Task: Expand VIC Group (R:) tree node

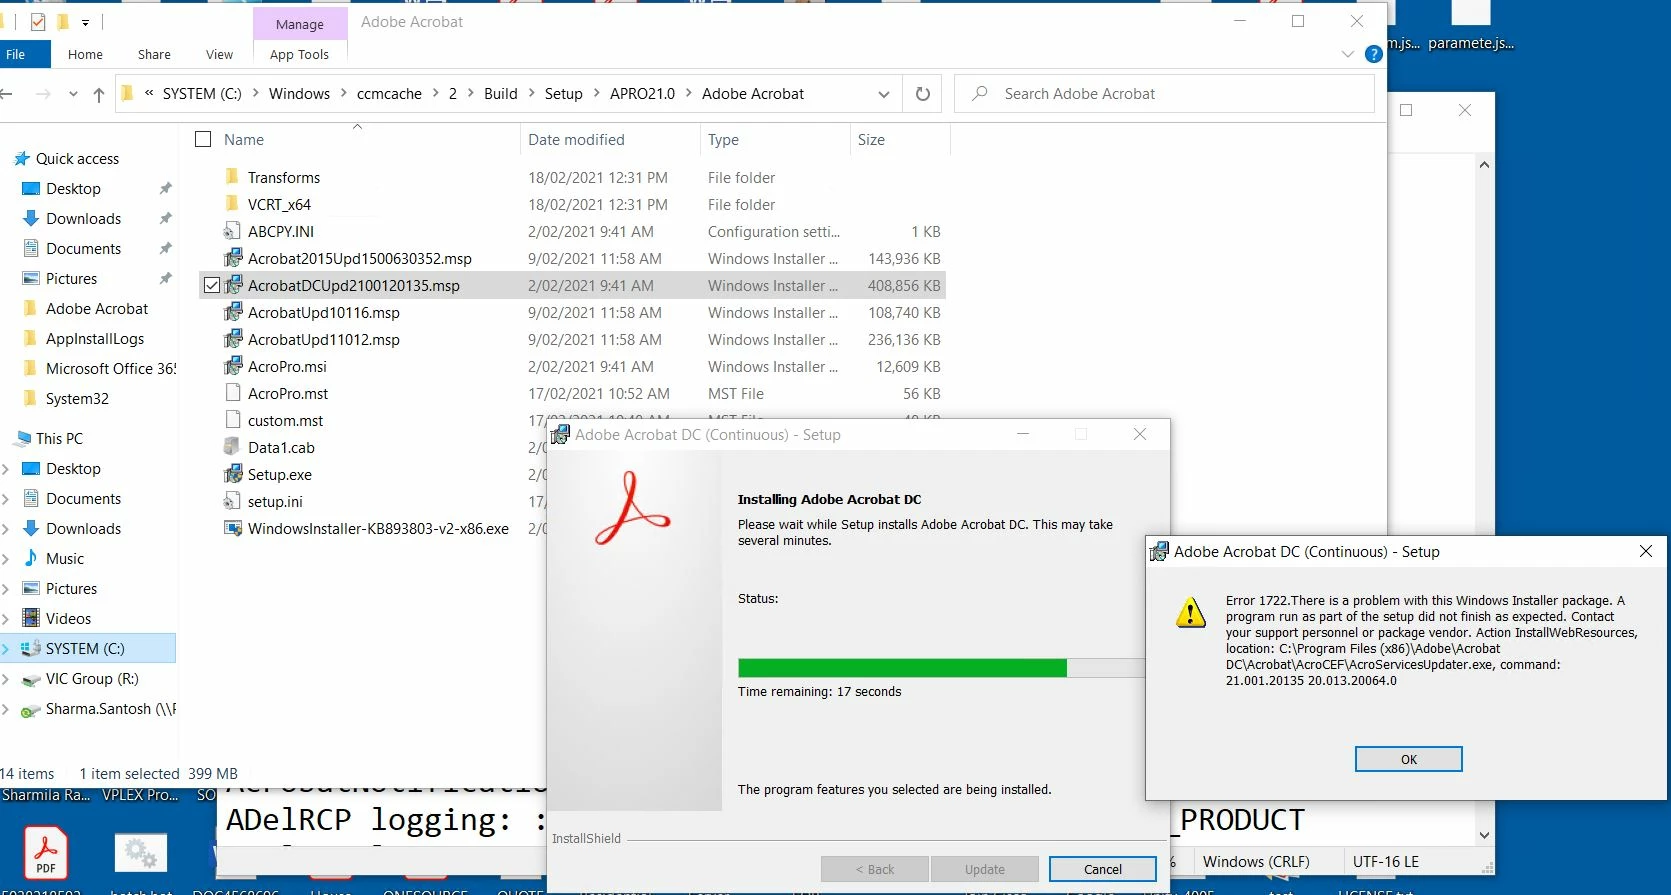Action: (x=6, y=679)
